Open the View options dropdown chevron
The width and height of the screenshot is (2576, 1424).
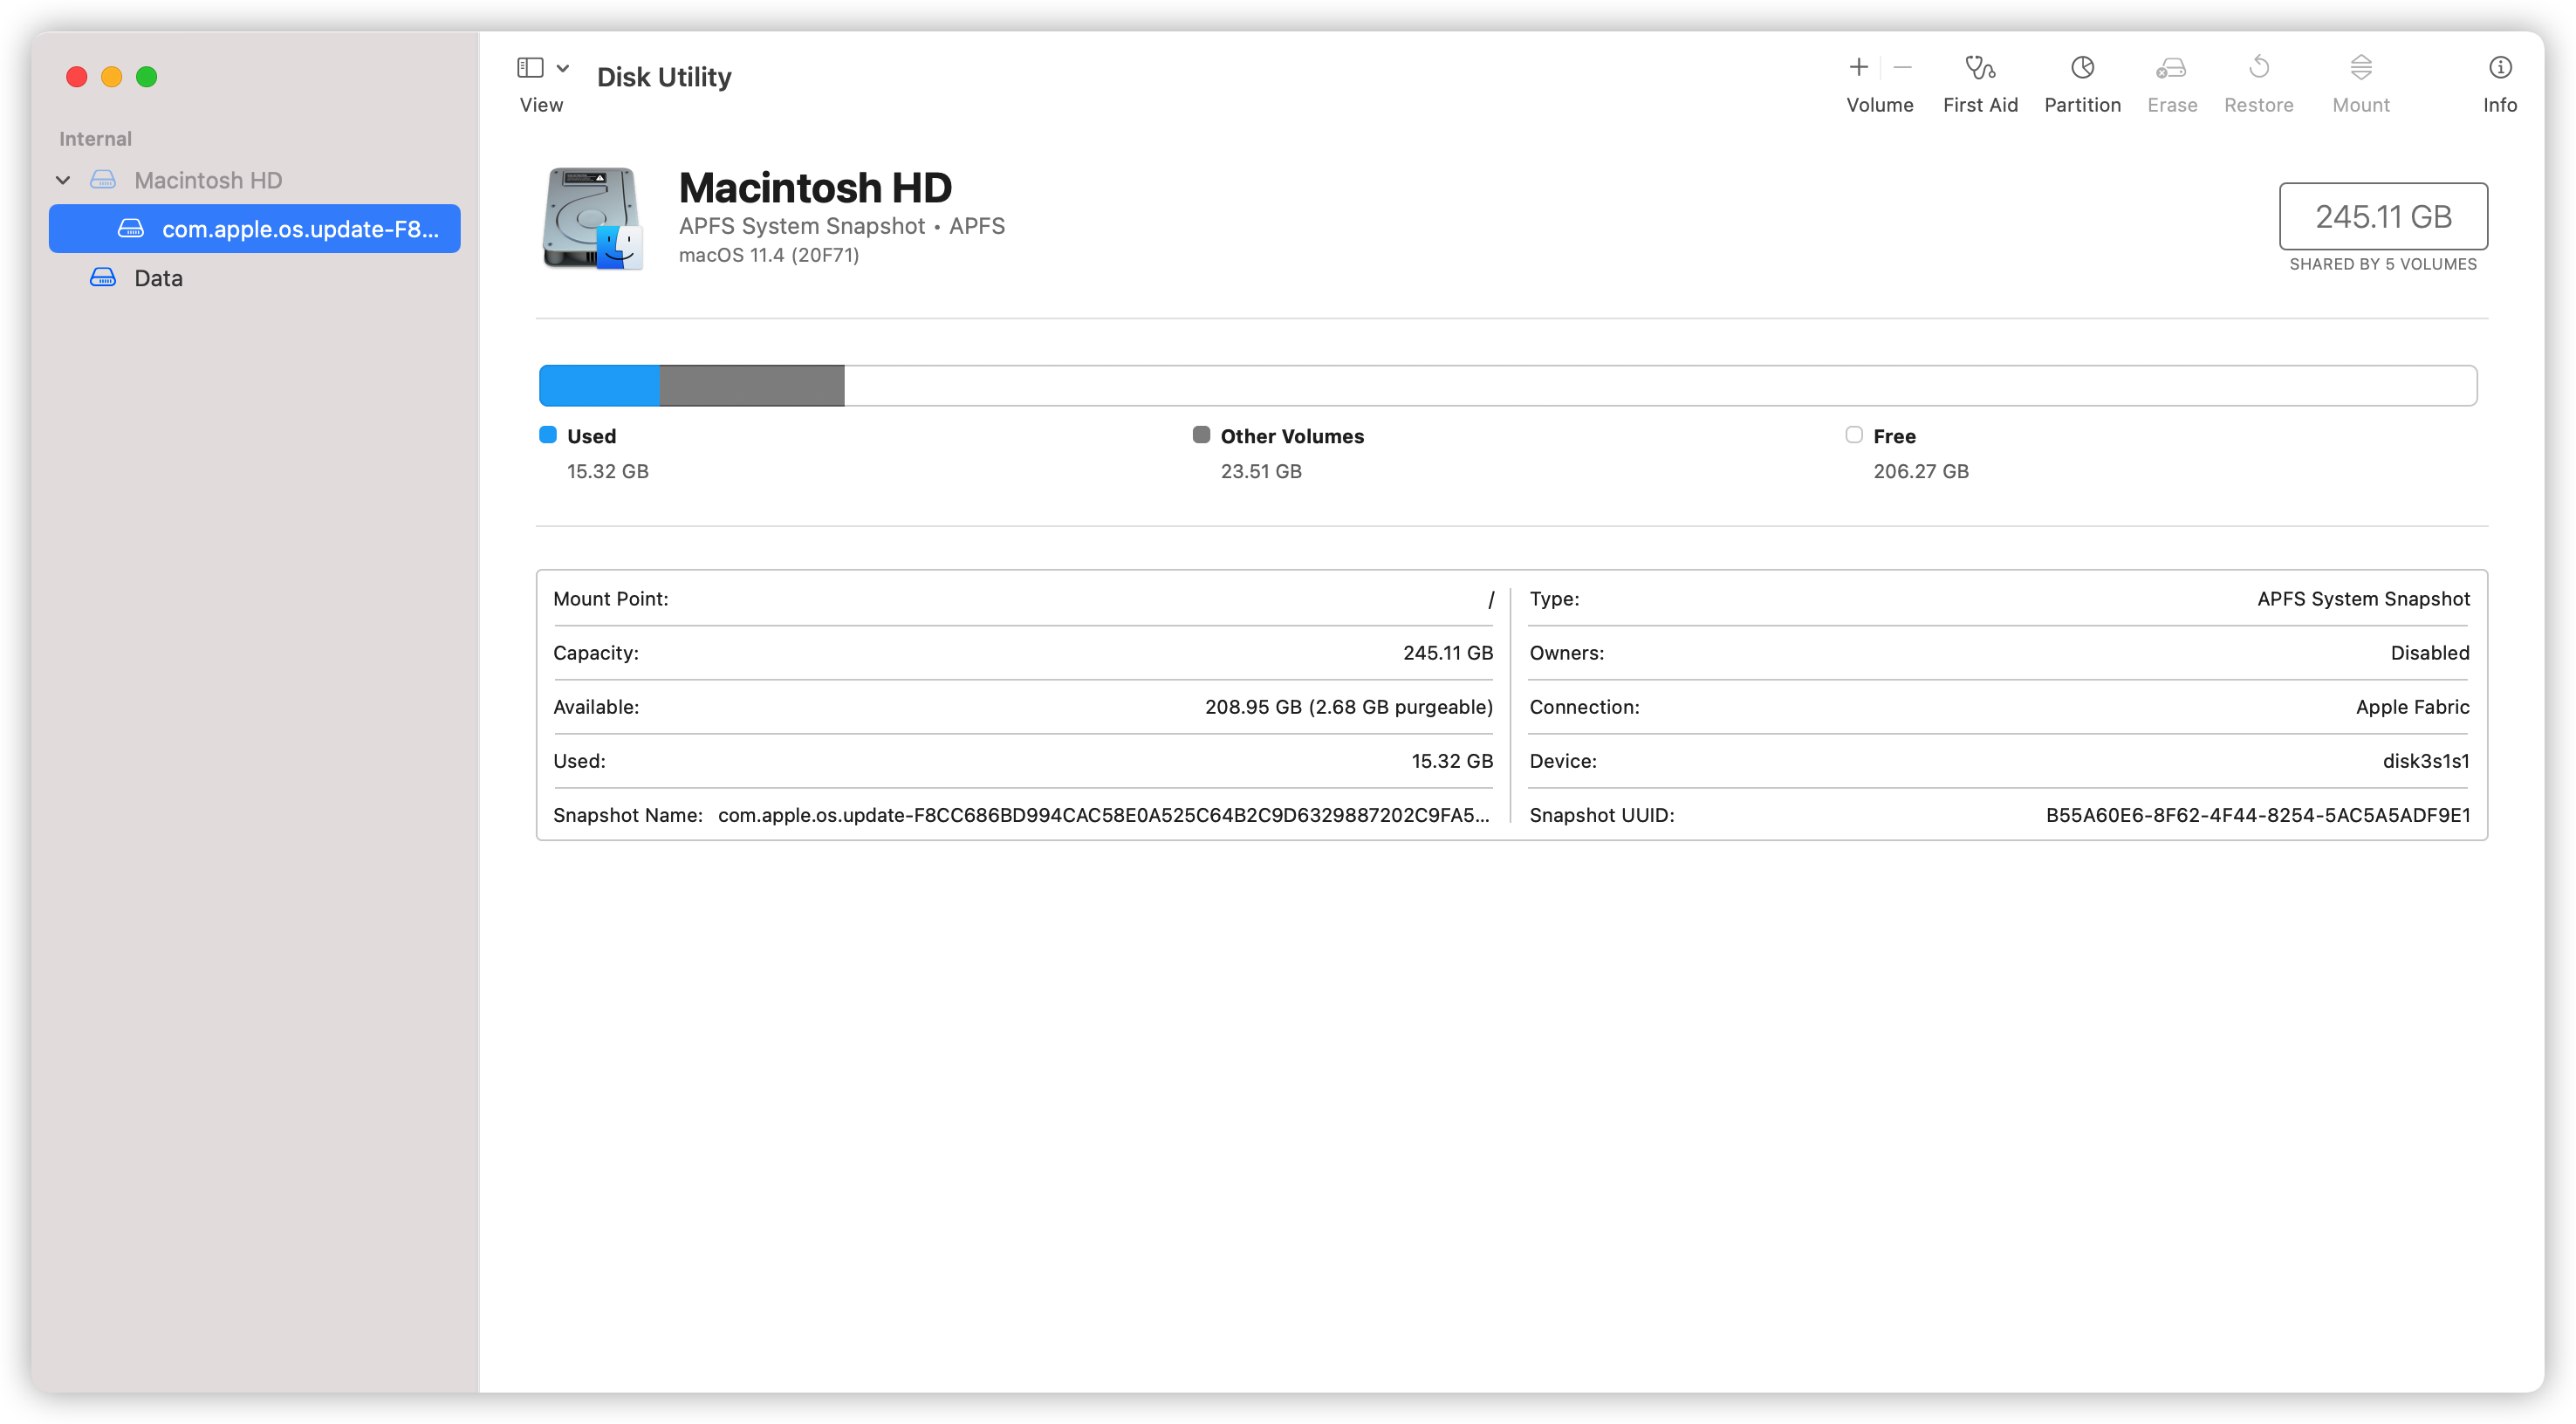pyautogui.click(x=563, y=68)
